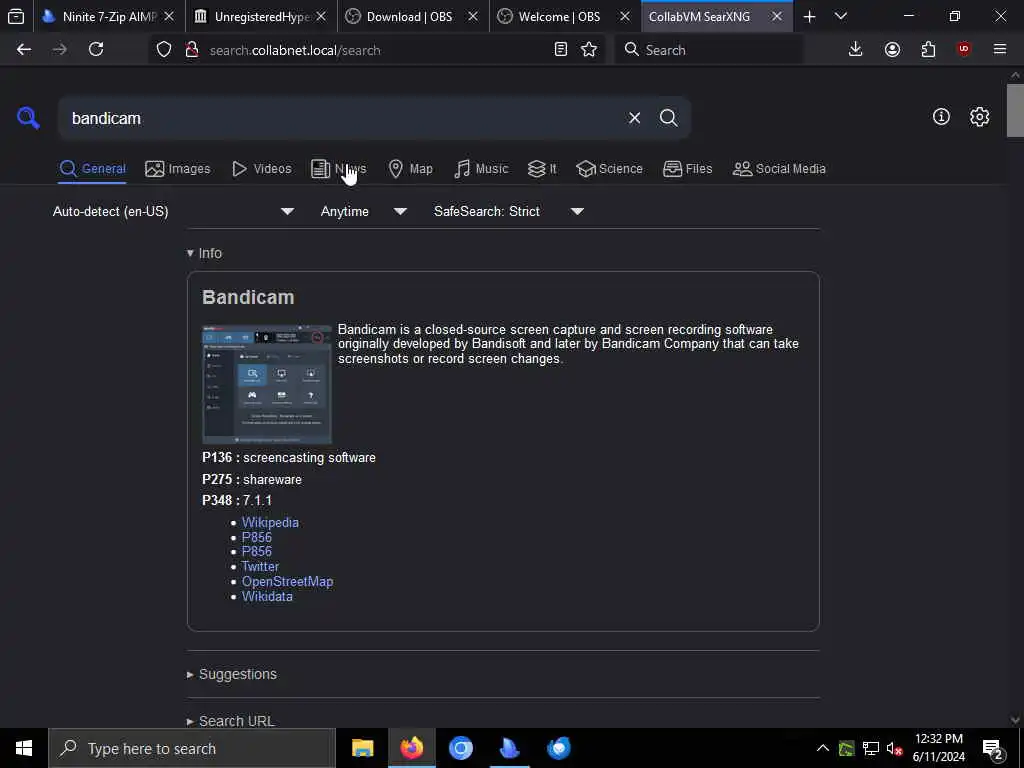Reload the current page
Image resolution: width=1024 pixels, height=768 pixels.
click(x=96, y=50)
